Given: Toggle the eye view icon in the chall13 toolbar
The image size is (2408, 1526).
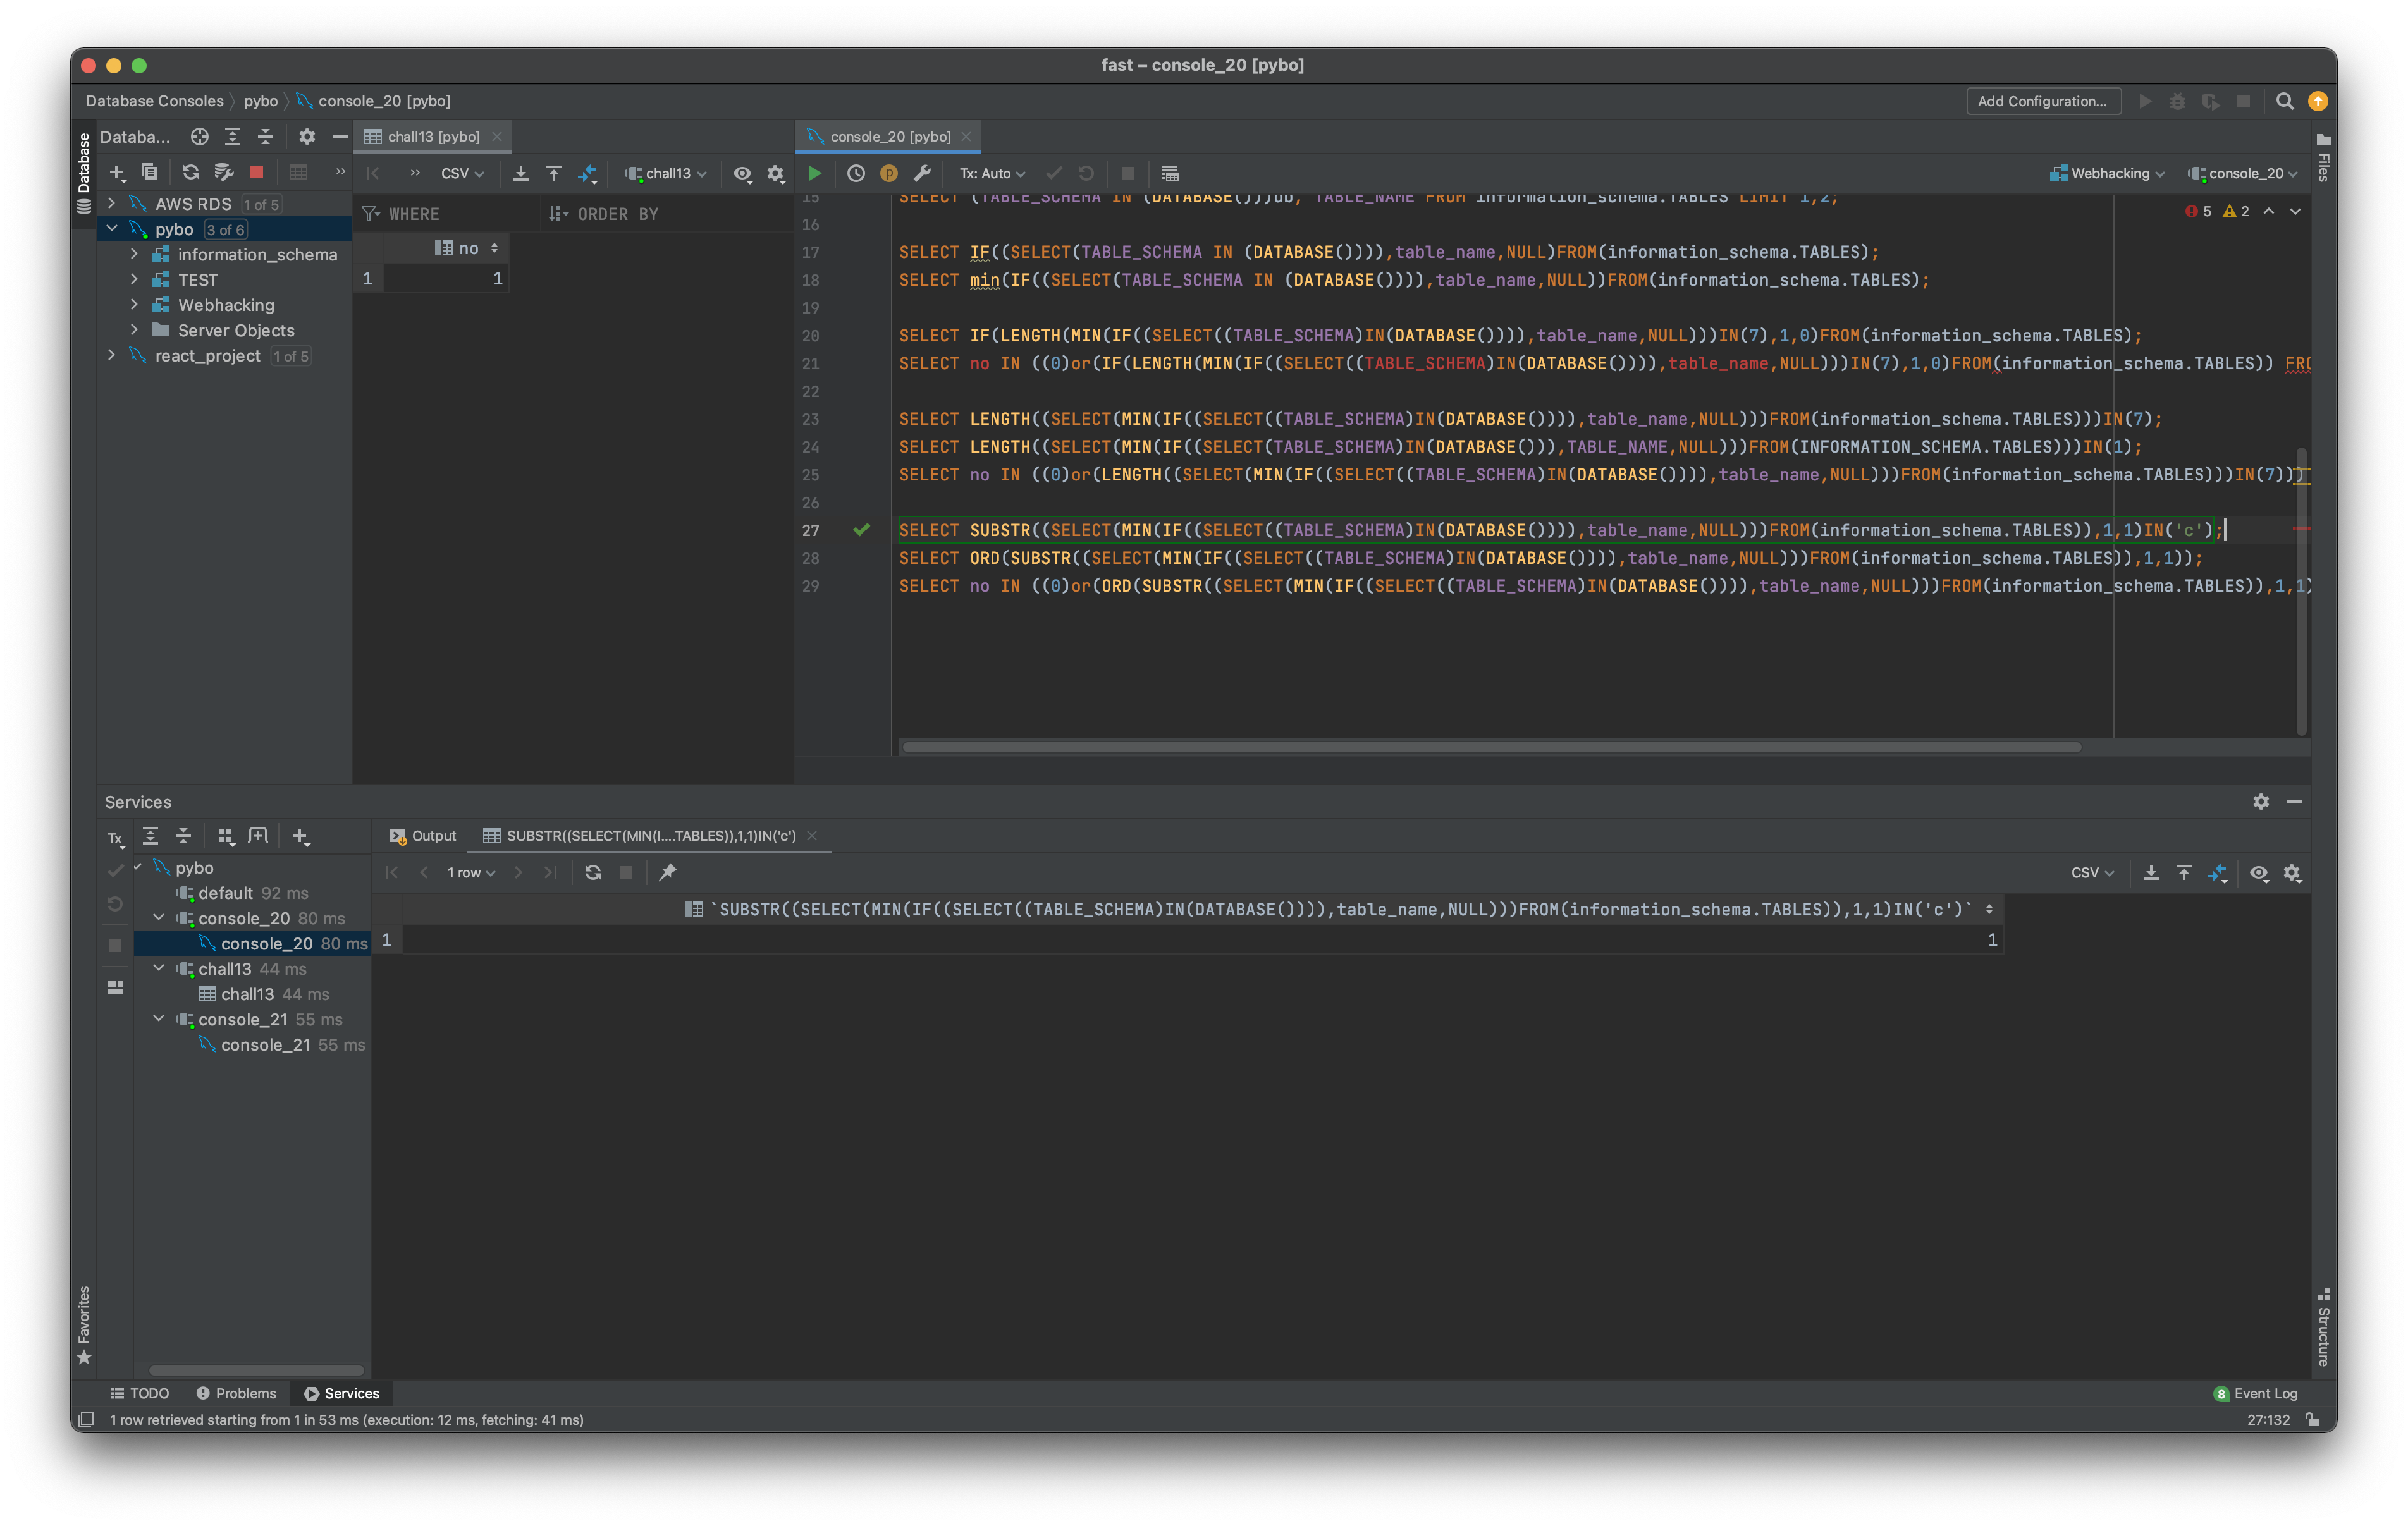Looking at the screenshot, I should pyautogui.click(x=742, y=173).
